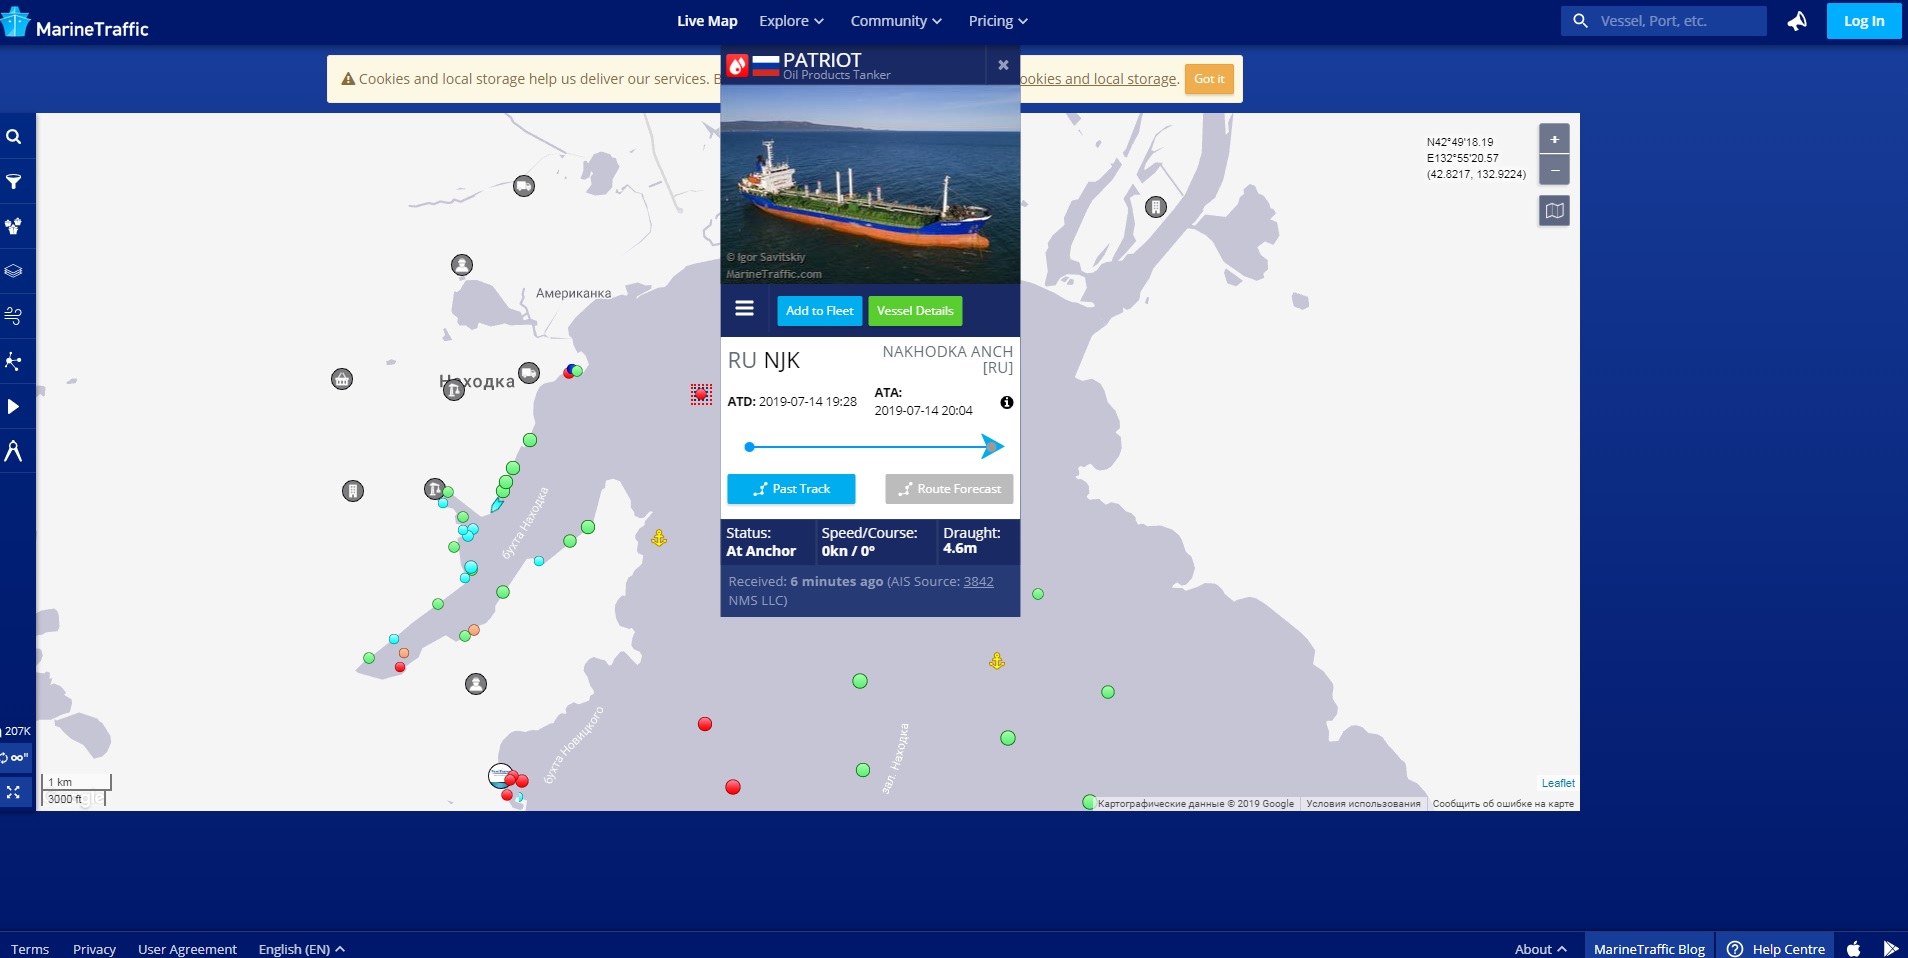Open the Live Map tab

point(707,21)
